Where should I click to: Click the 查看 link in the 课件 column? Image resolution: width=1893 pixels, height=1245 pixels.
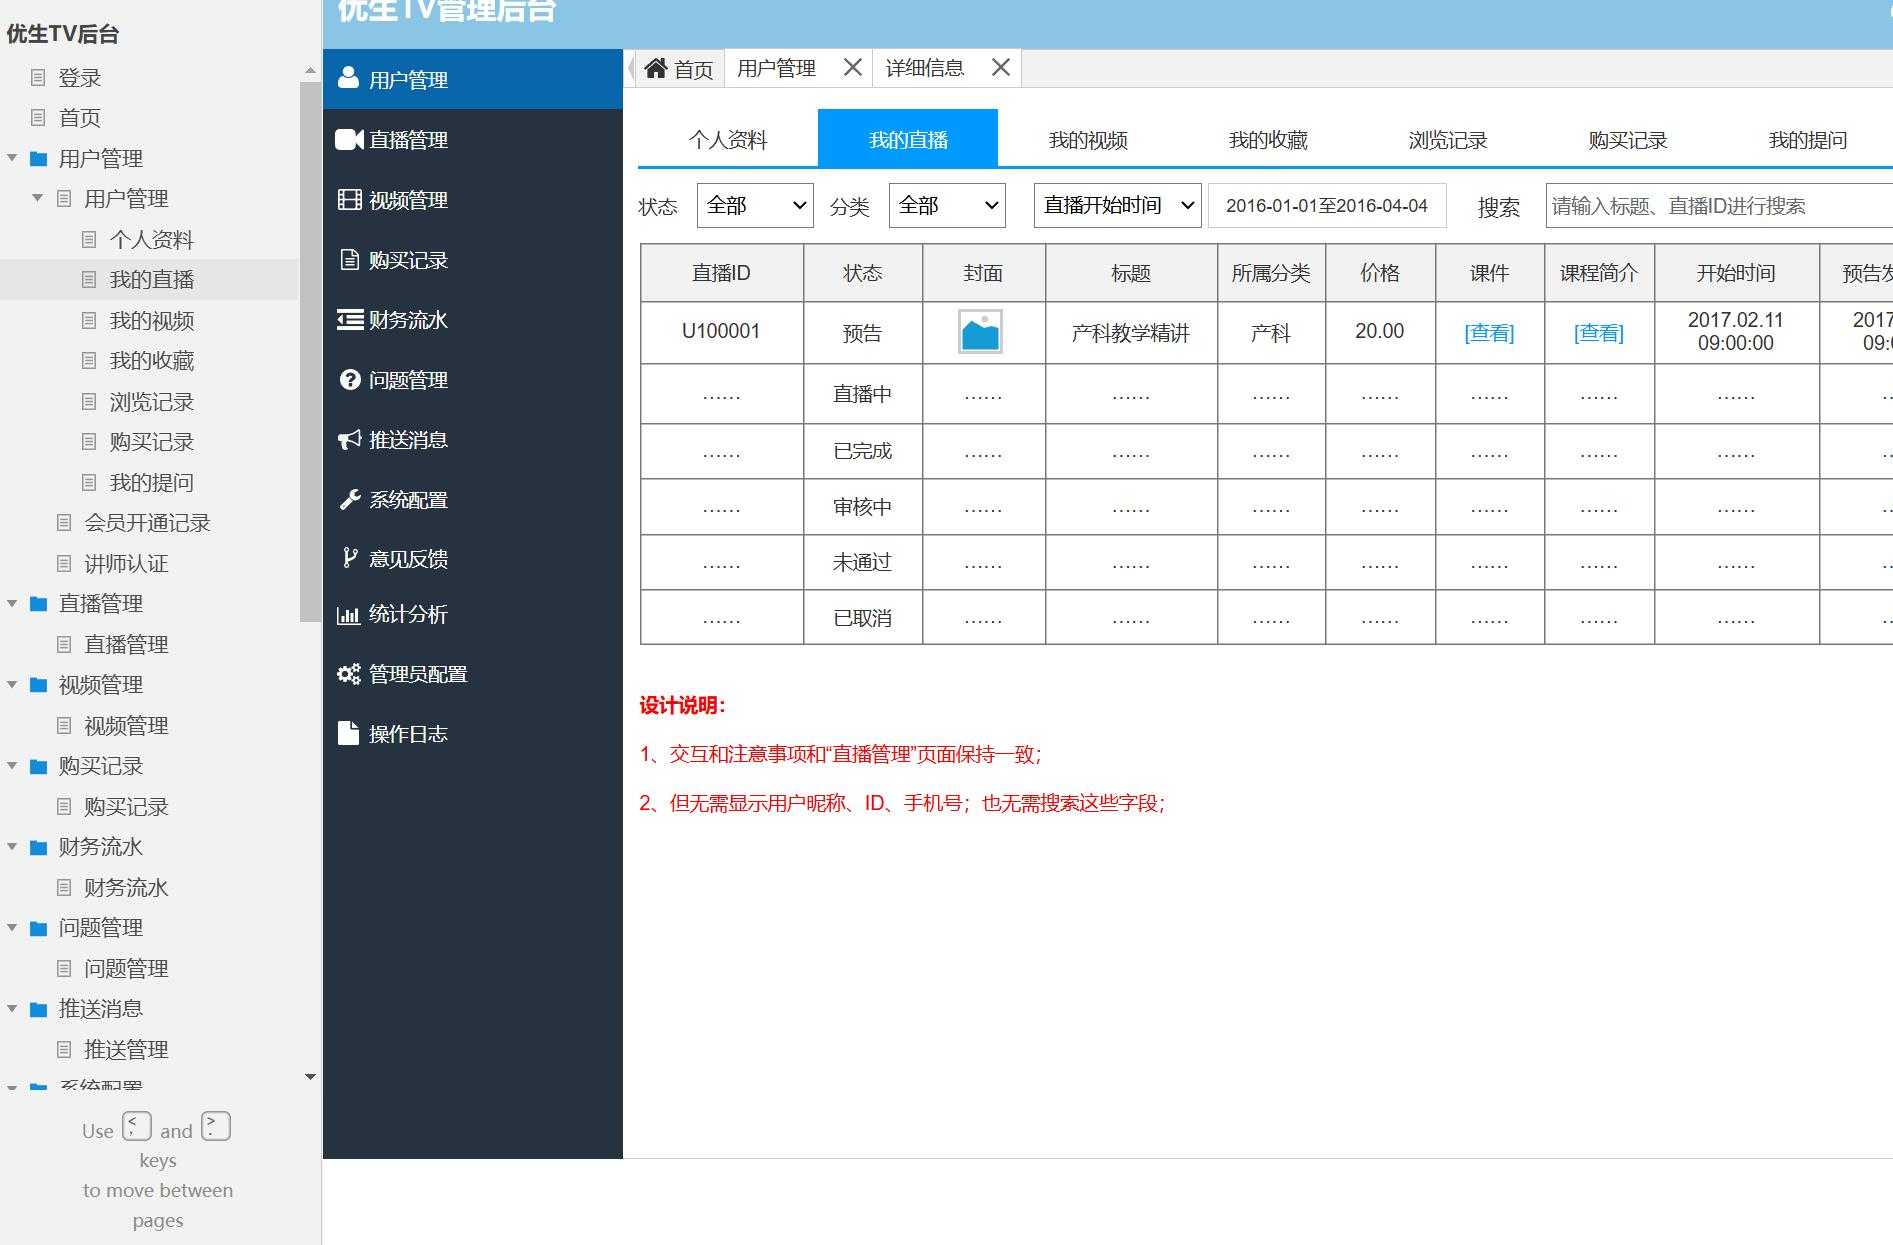[x=1489, y=333]
